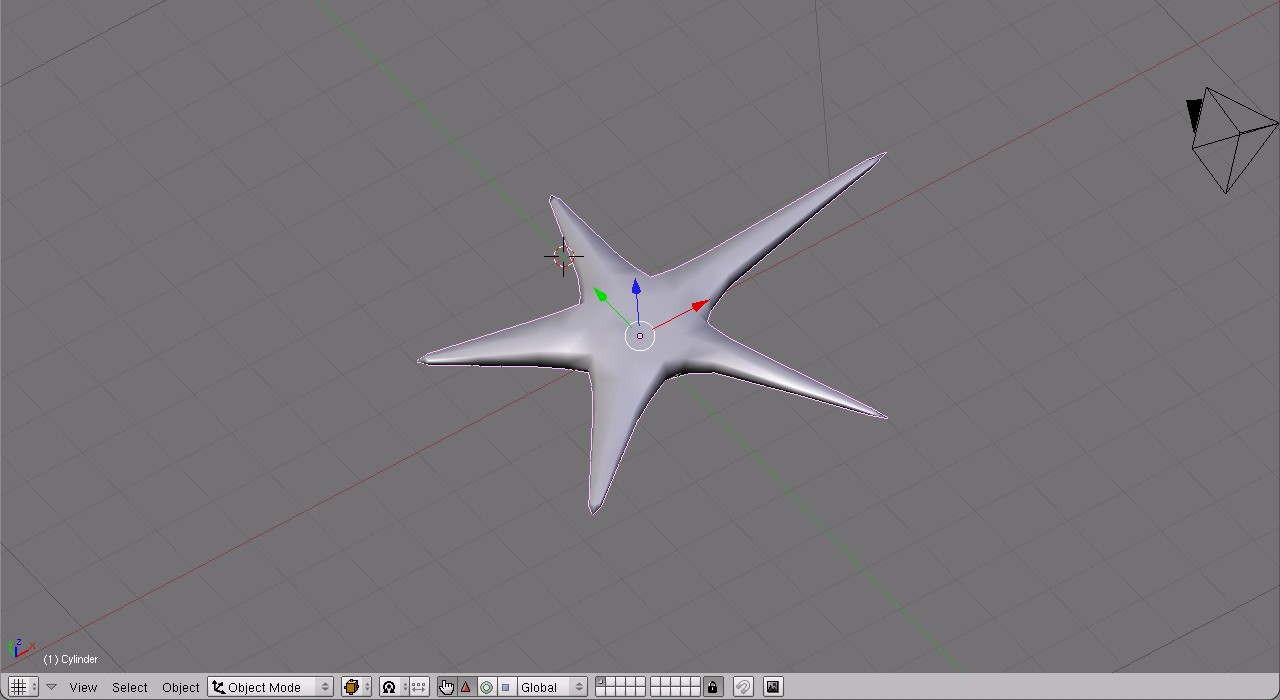Viewport: 1280px width, 700px height.
Task: Toggle the 3D manipulator hand icon
Action: pos(446,687)
